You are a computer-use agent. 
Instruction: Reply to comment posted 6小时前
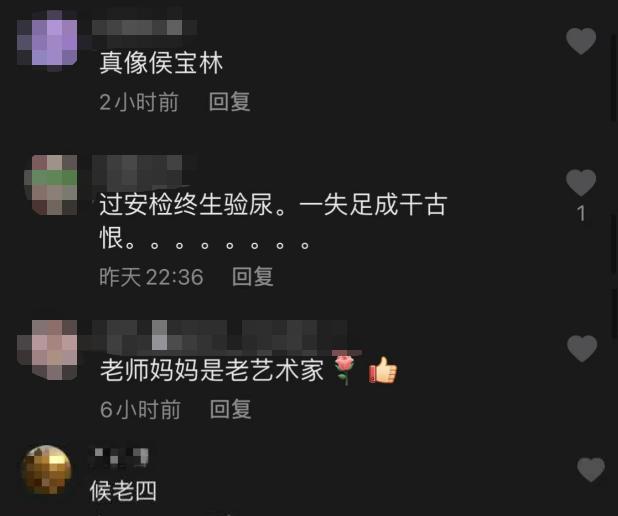231,409
